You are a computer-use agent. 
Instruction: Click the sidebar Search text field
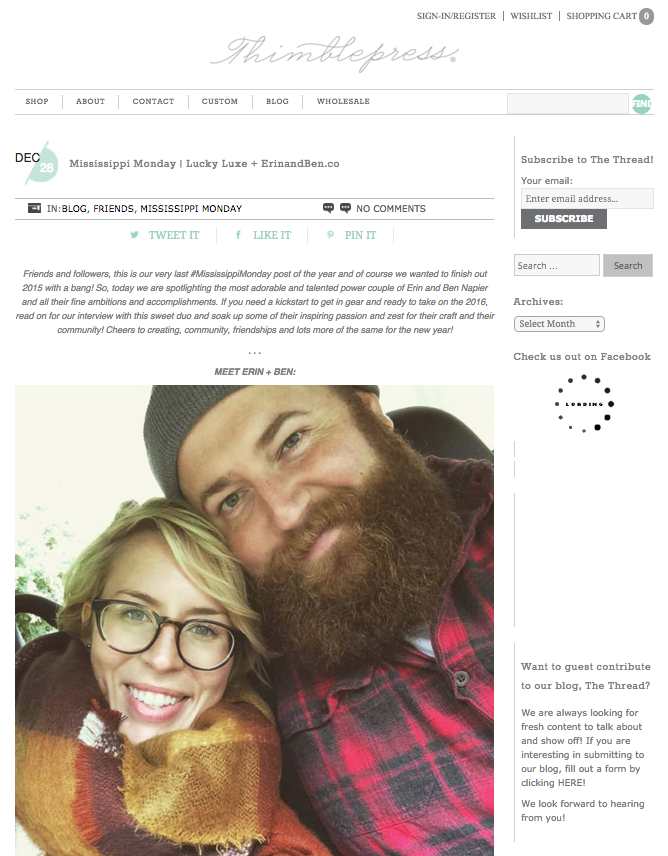[557, 265]
